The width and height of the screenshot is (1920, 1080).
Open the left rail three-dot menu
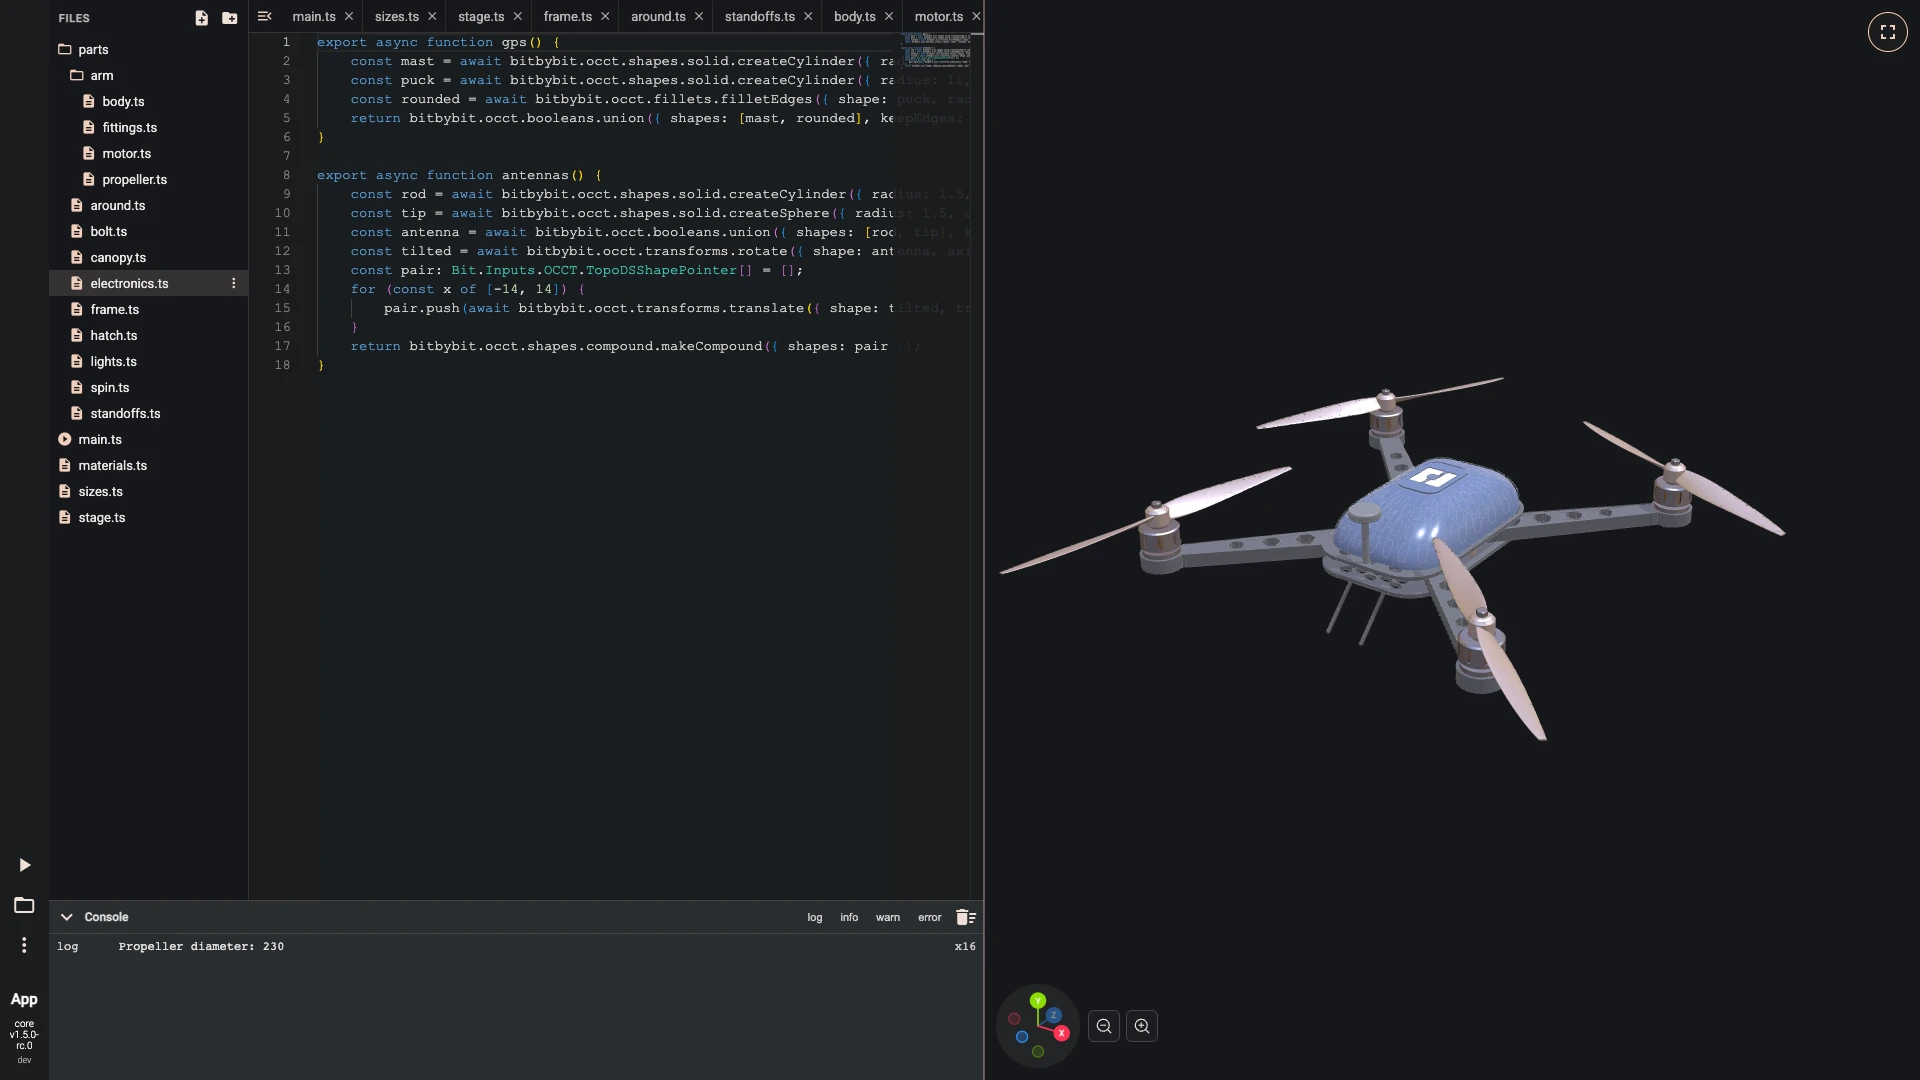pyautogui.click(x=24, y=945)
